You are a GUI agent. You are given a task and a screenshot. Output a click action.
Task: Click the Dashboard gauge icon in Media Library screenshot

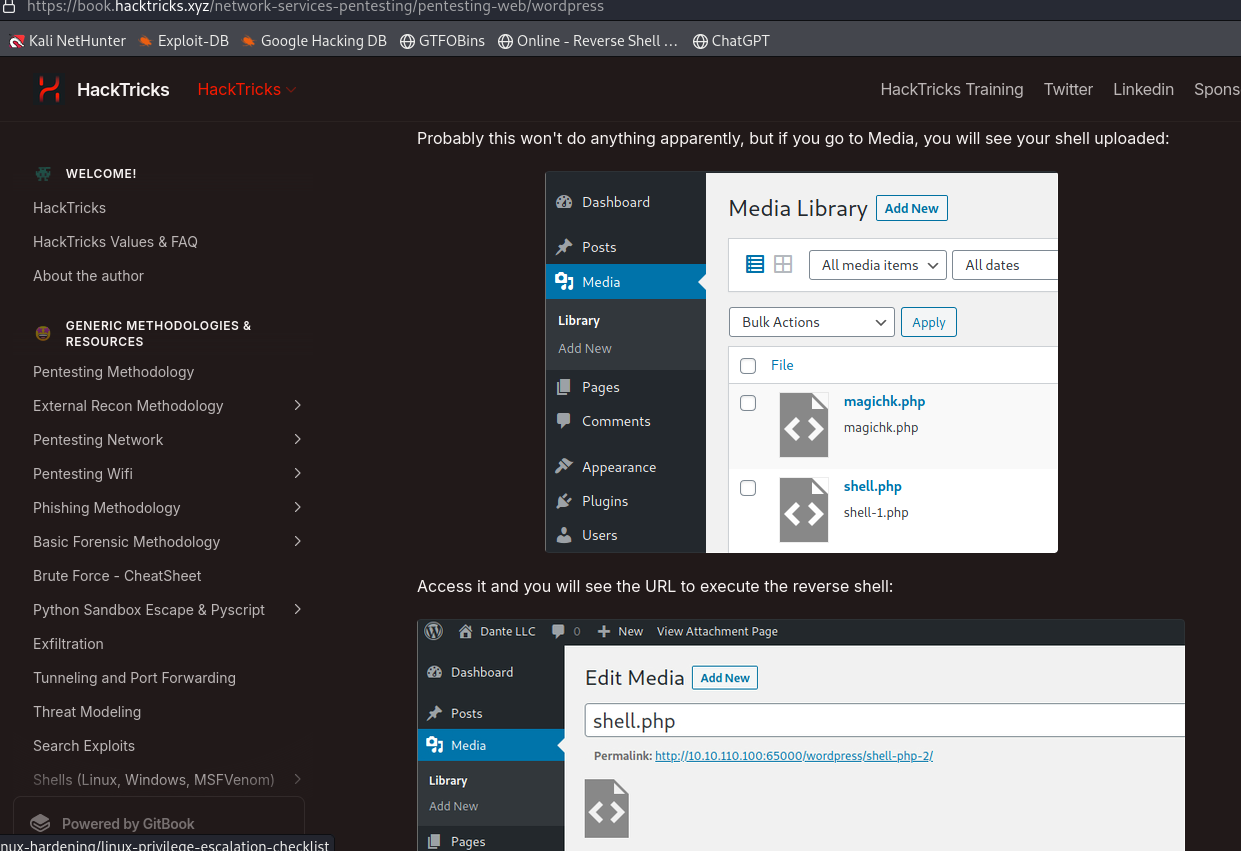pyautogui.click(x=564, y=202)
